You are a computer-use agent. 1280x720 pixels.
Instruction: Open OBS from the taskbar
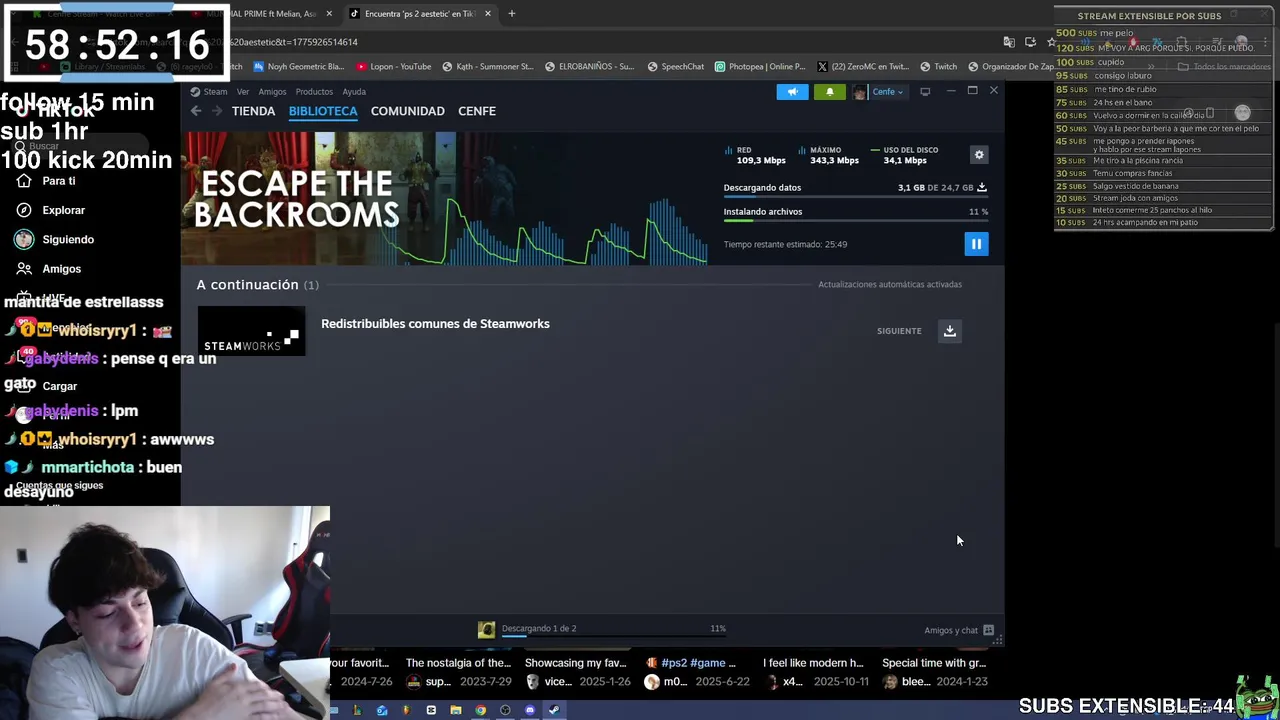click(x=505, y=710)
